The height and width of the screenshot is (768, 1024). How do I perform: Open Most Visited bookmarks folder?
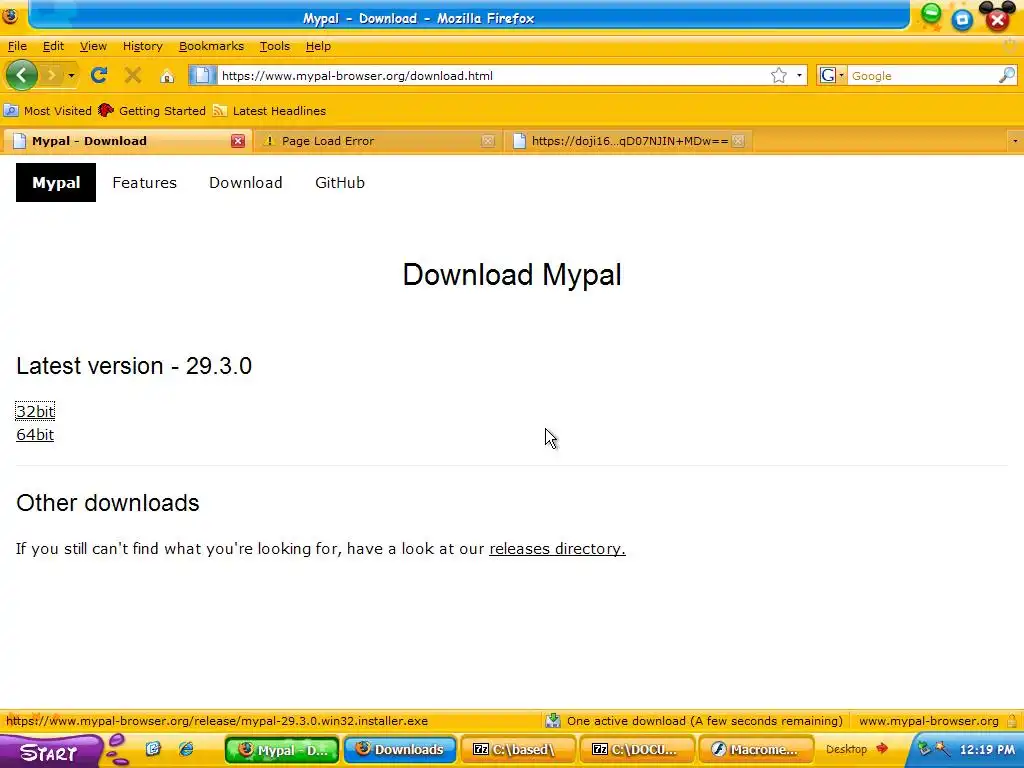(48, 111)
